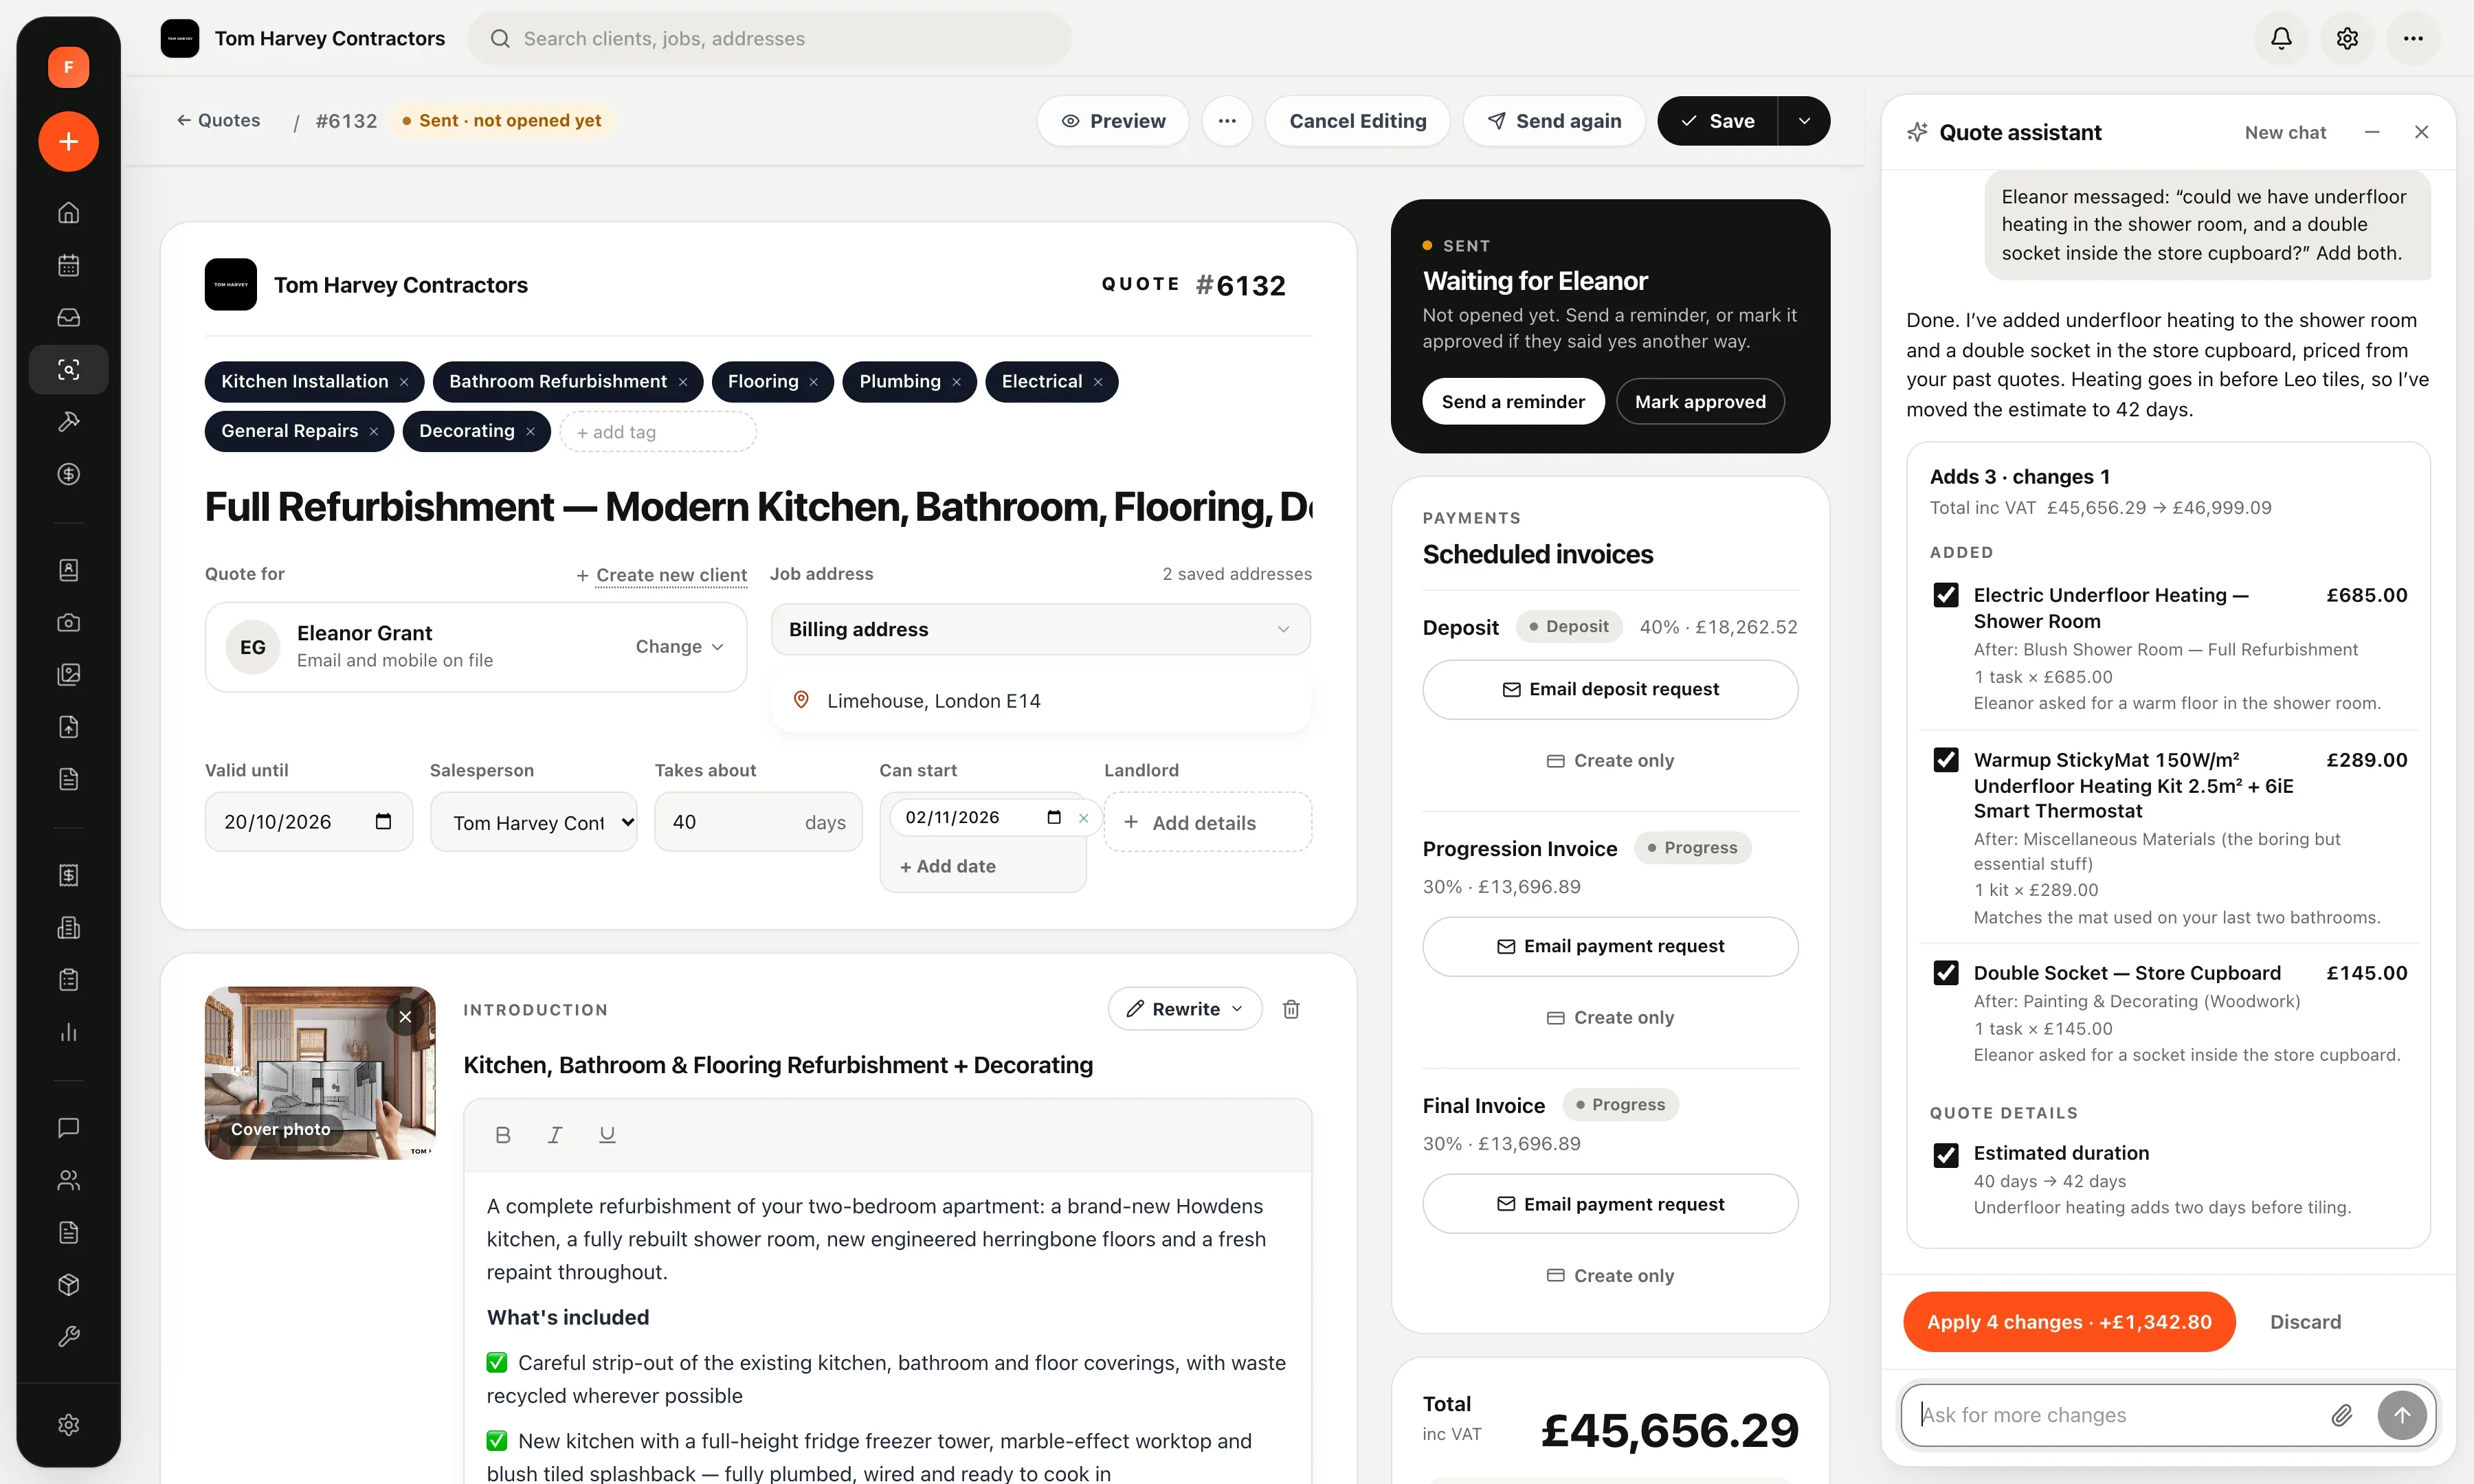Viewport: 2474px width, 1484px height.
Task: Send a reminder to Eleanor
Action: (x=1513, y=401)
